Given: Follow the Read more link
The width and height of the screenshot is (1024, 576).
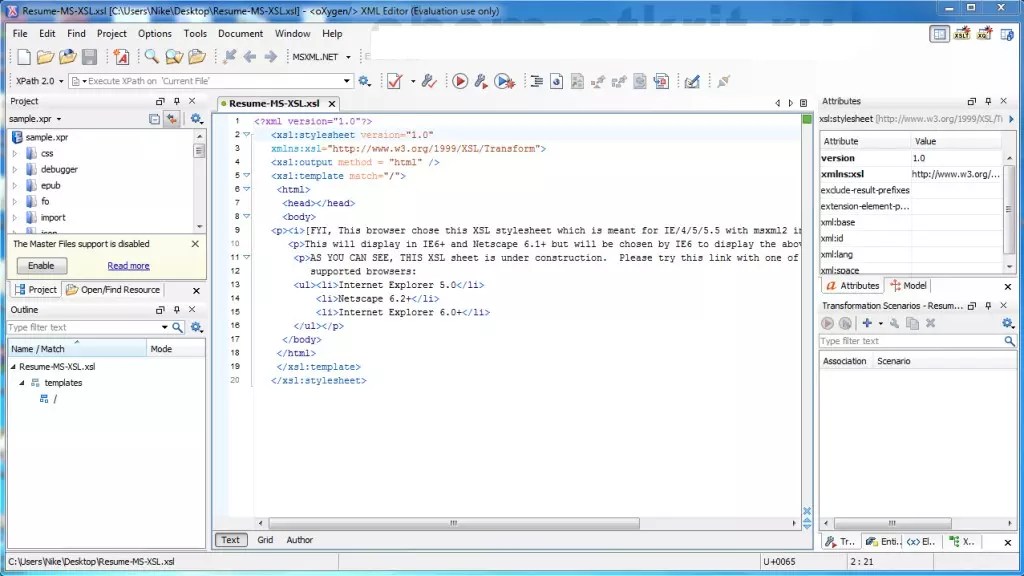Looking at the screenshot, I should tap(129, 266).
